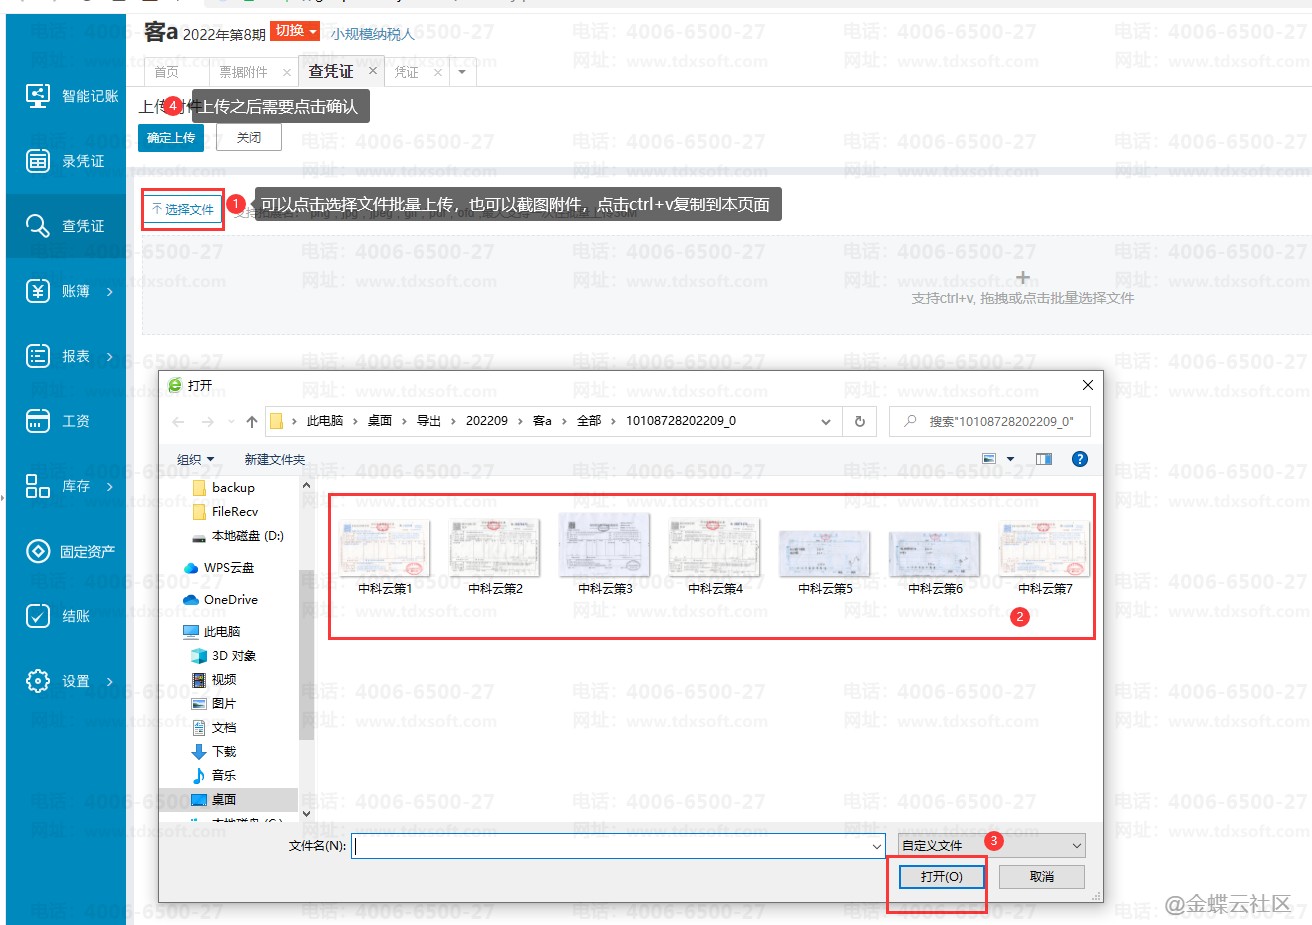Refresh the file dialog folder view
Viewport: 1312px width, 925px height.
[x=859, y=422]
